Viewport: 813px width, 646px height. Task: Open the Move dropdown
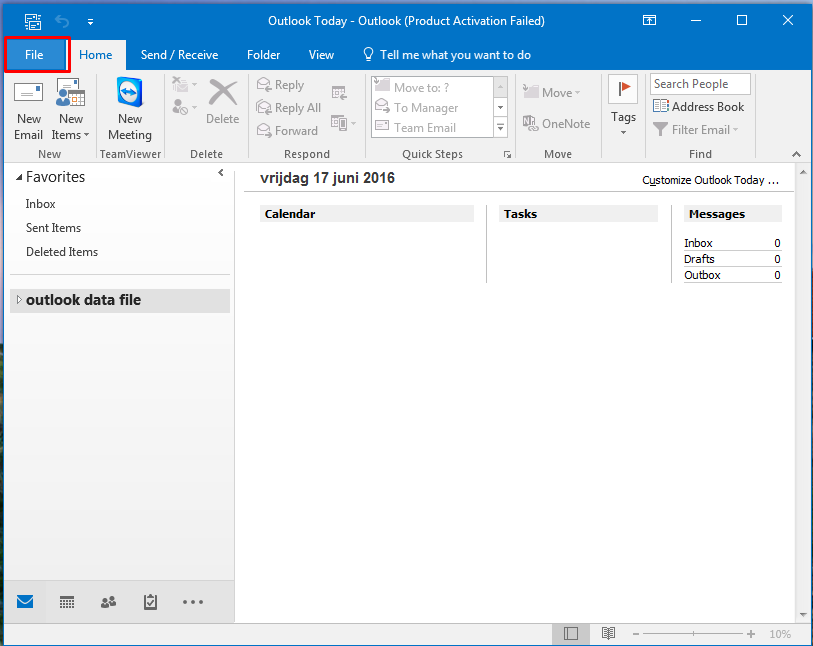click(552, 92)
